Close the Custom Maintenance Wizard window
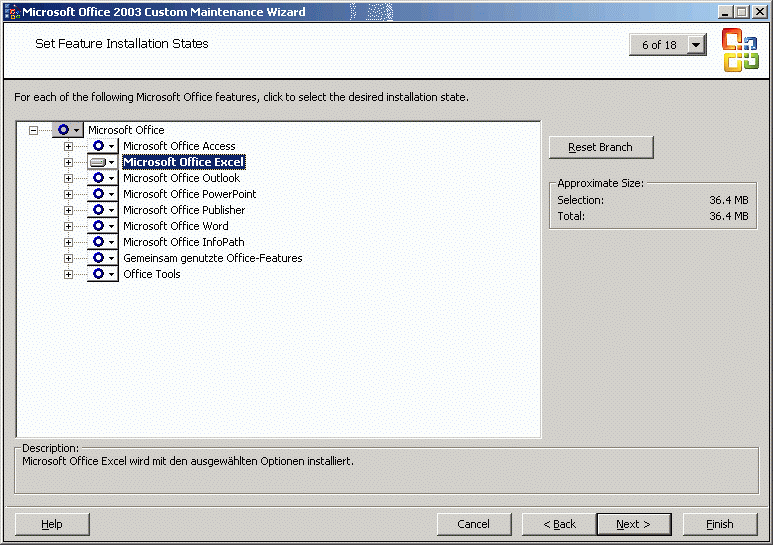 (760, 12)
